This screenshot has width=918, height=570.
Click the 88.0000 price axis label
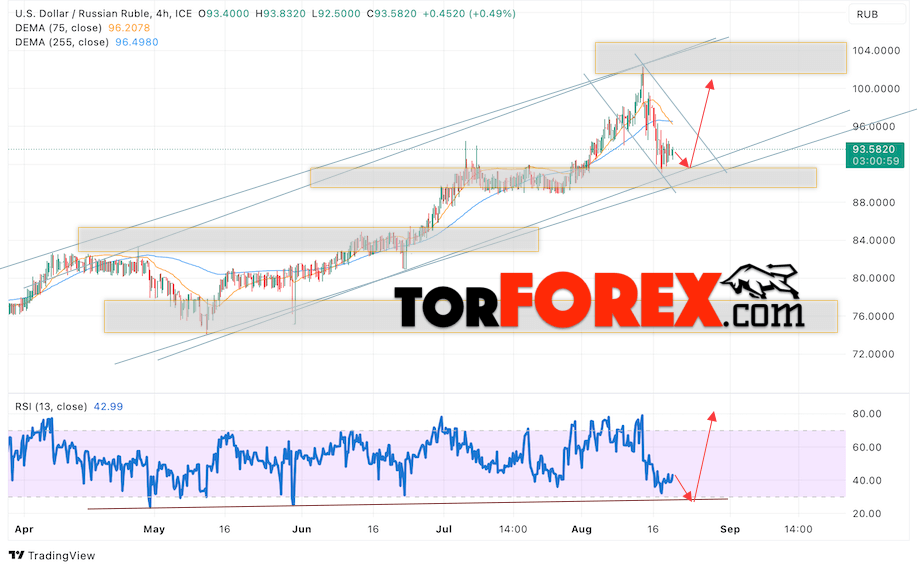874,202
